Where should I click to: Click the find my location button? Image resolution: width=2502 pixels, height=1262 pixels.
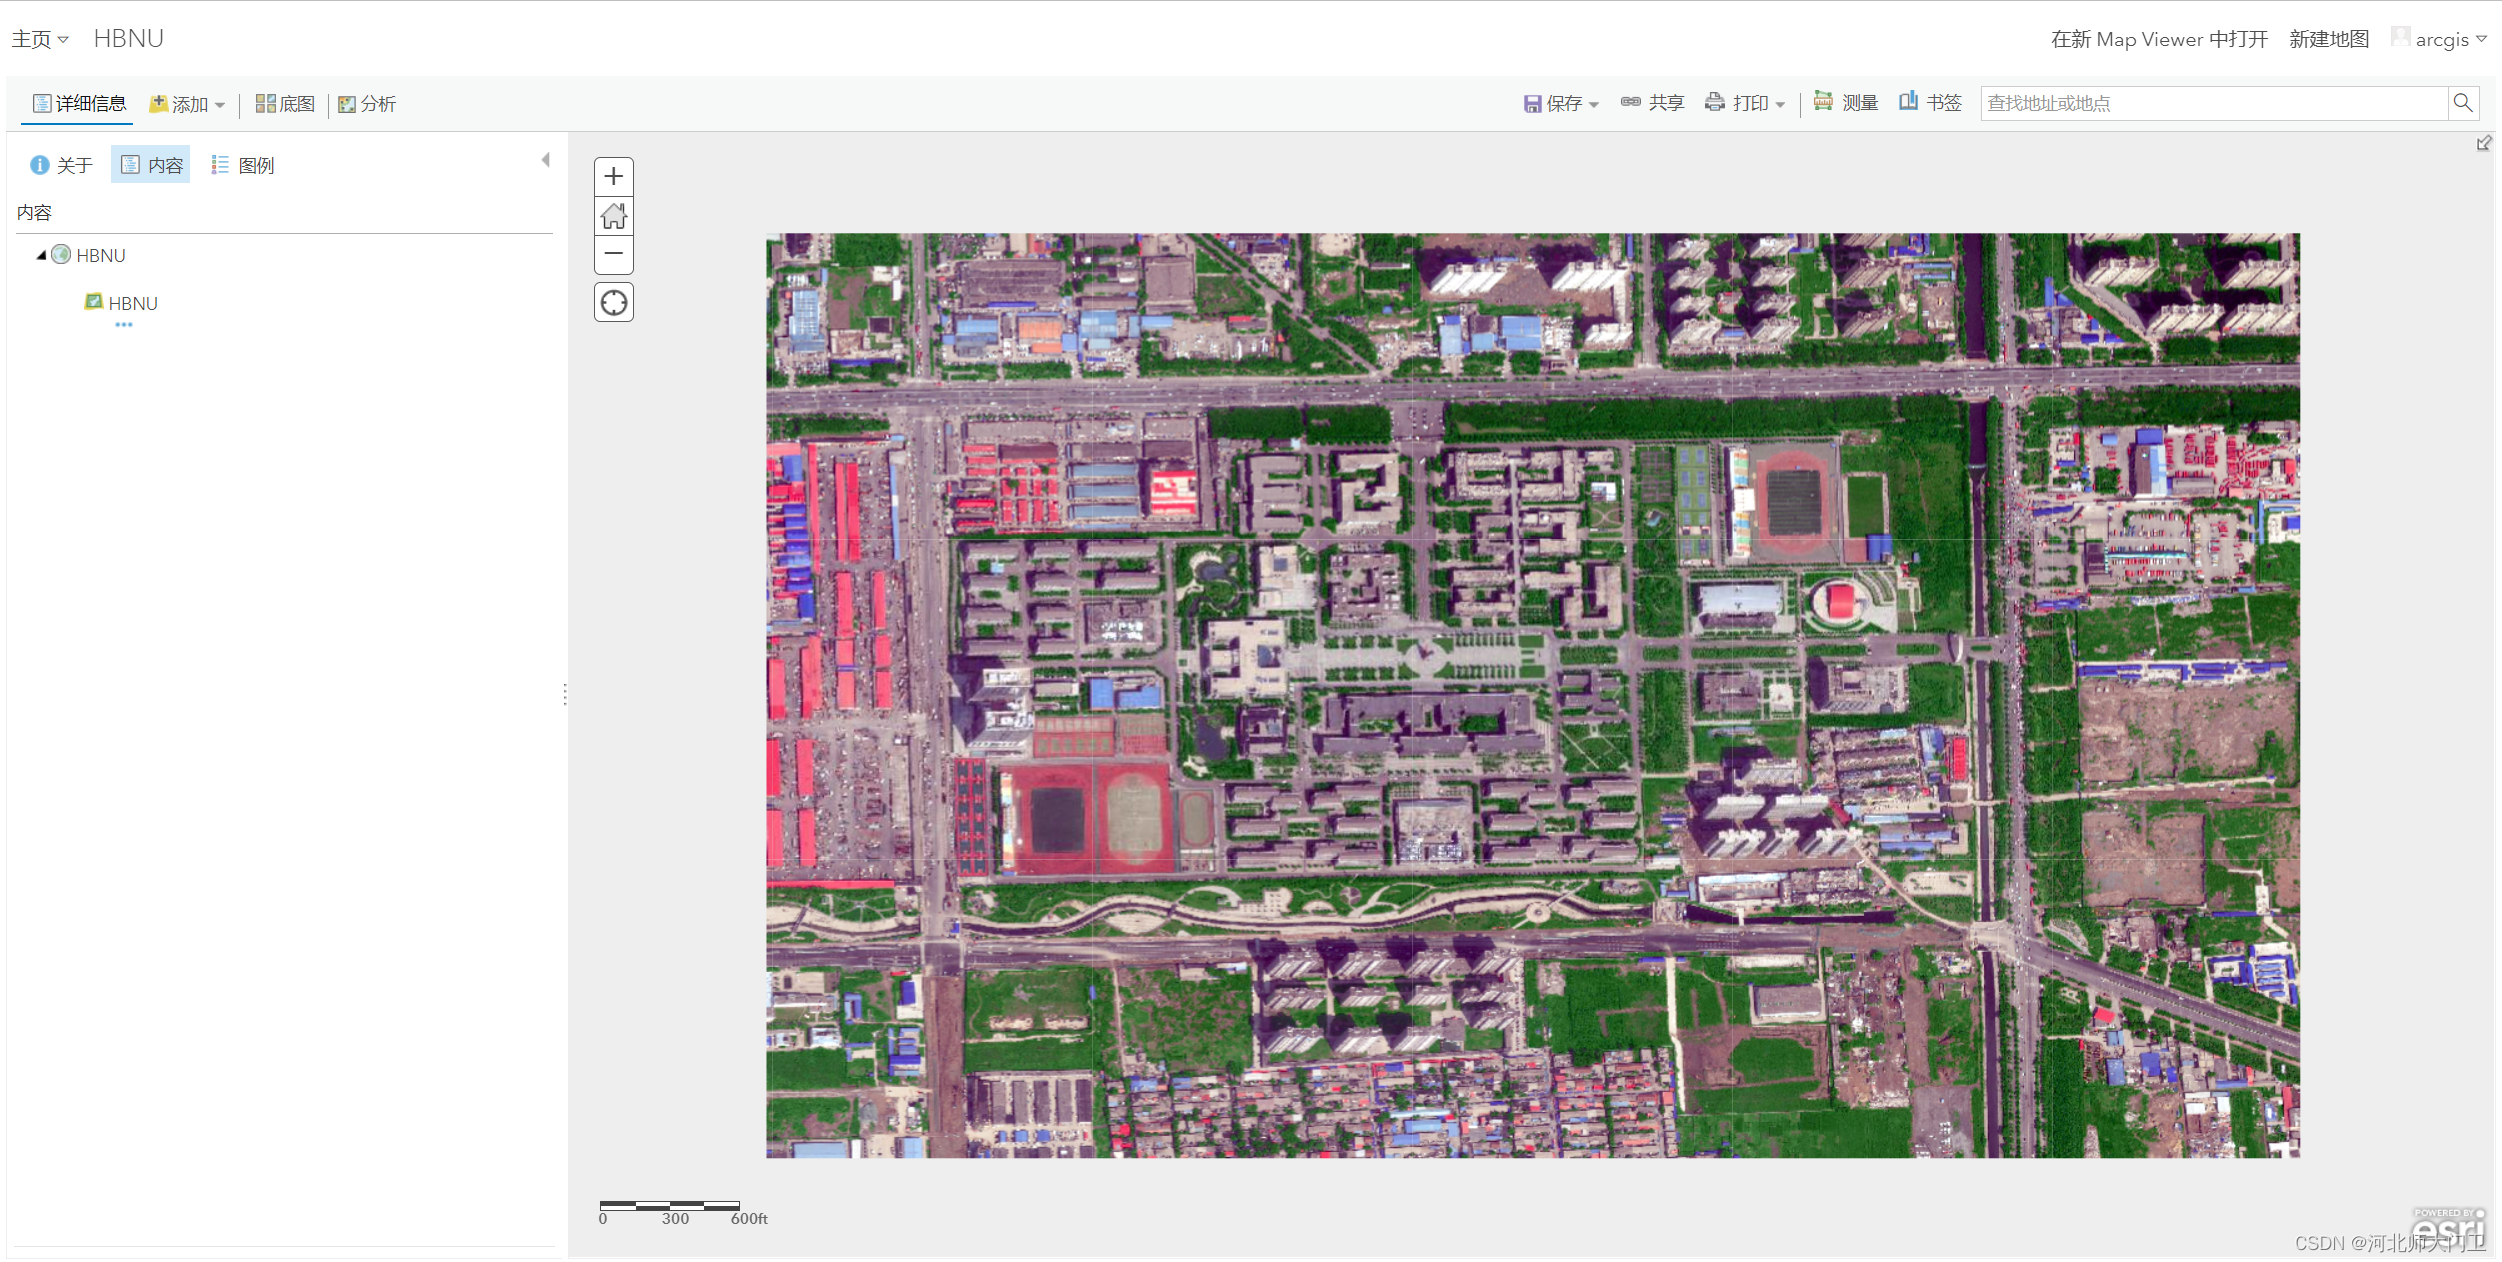point(613,302)
